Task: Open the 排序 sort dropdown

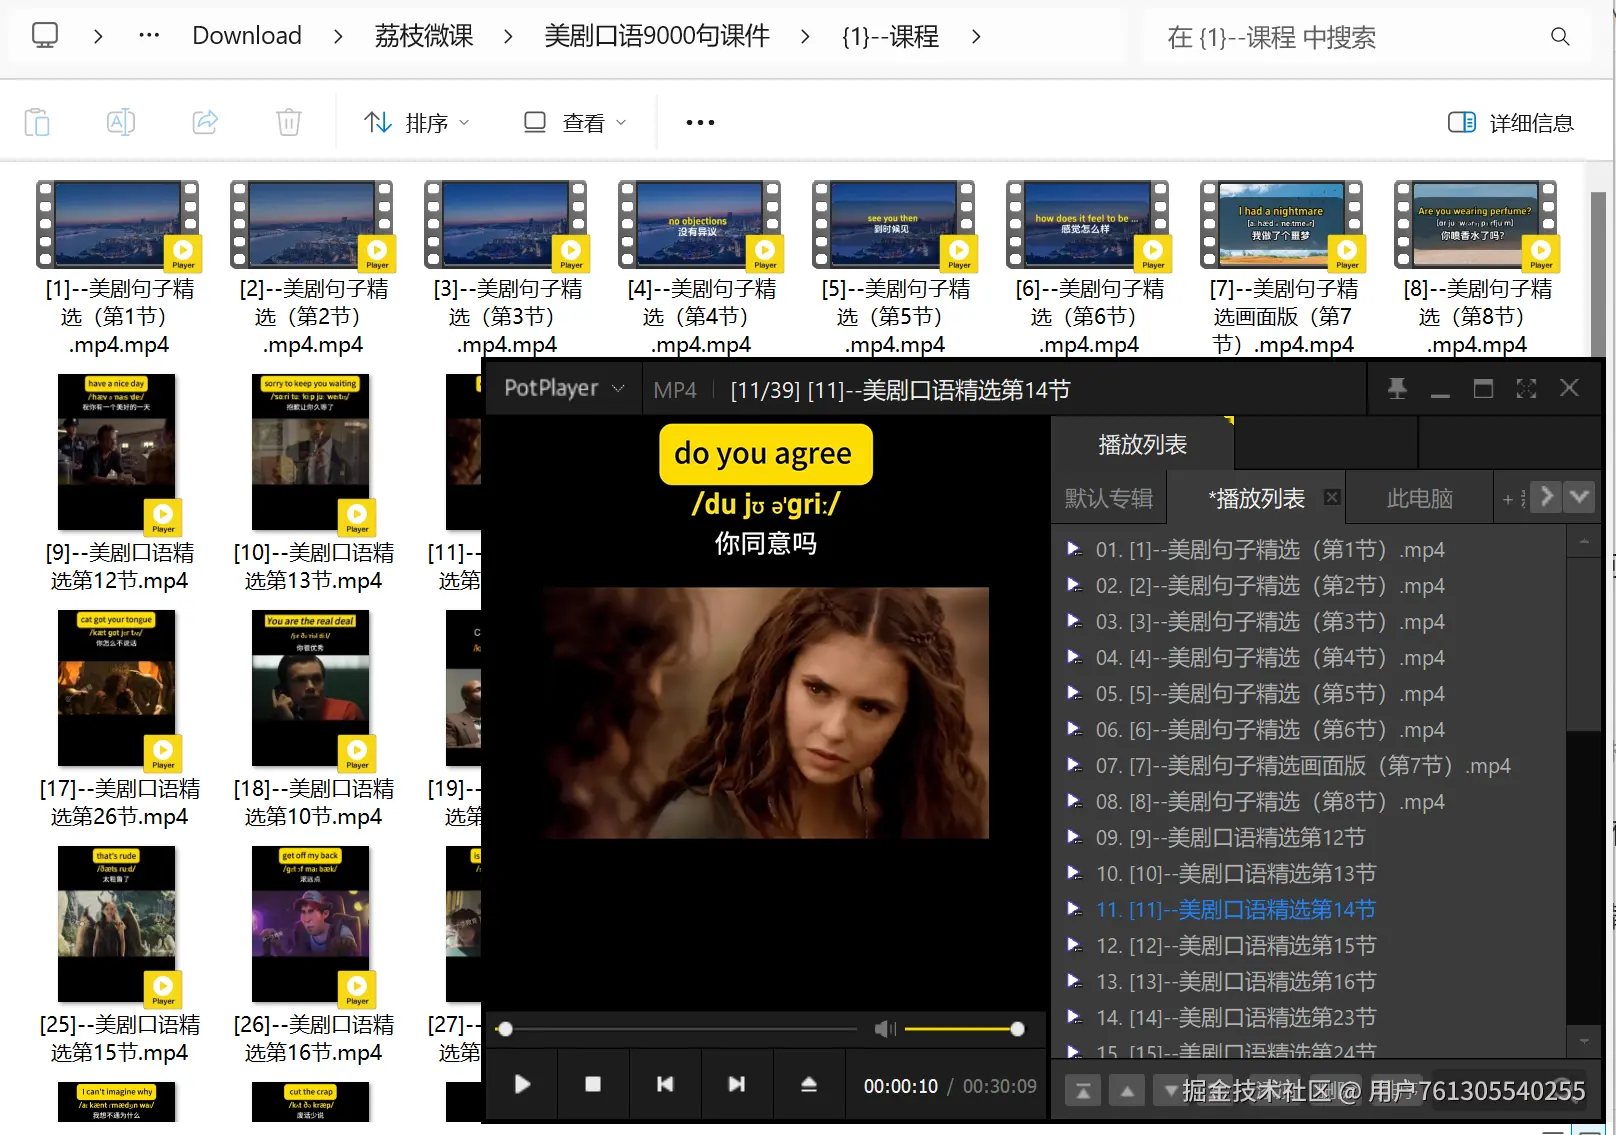Action: pyautogui.click(x=417, y=122)
